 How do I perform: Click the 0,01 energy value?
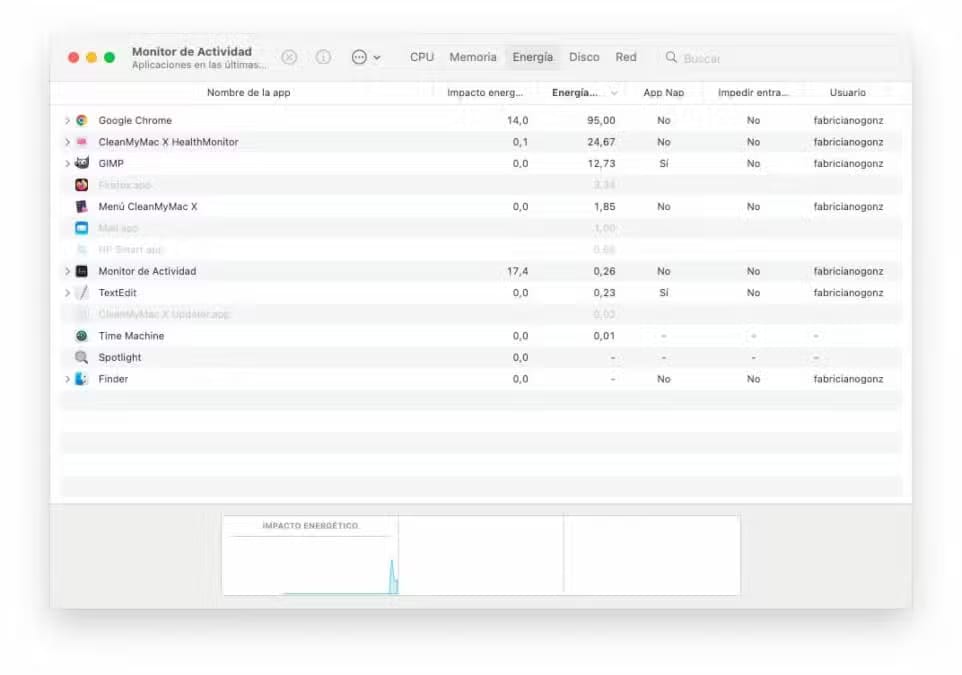click(x=604, y=336)
